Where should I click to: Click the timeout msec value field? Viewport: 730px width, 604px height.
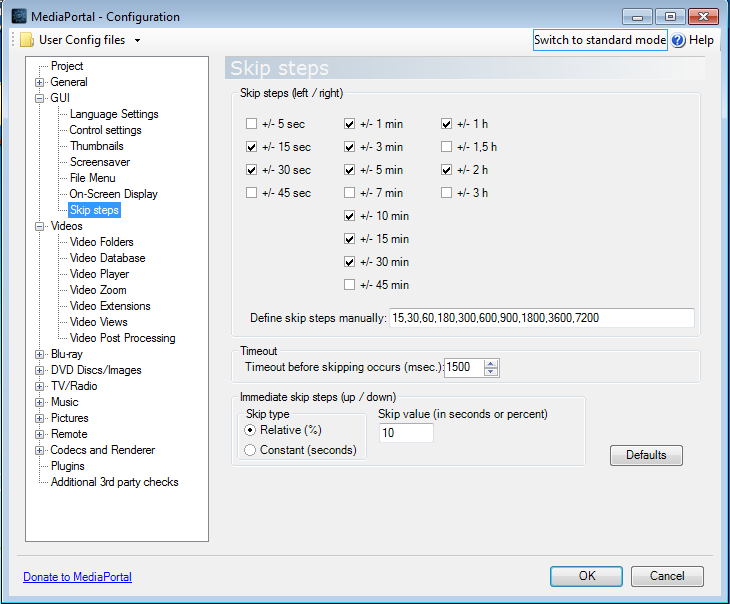[x=464, y=367]
